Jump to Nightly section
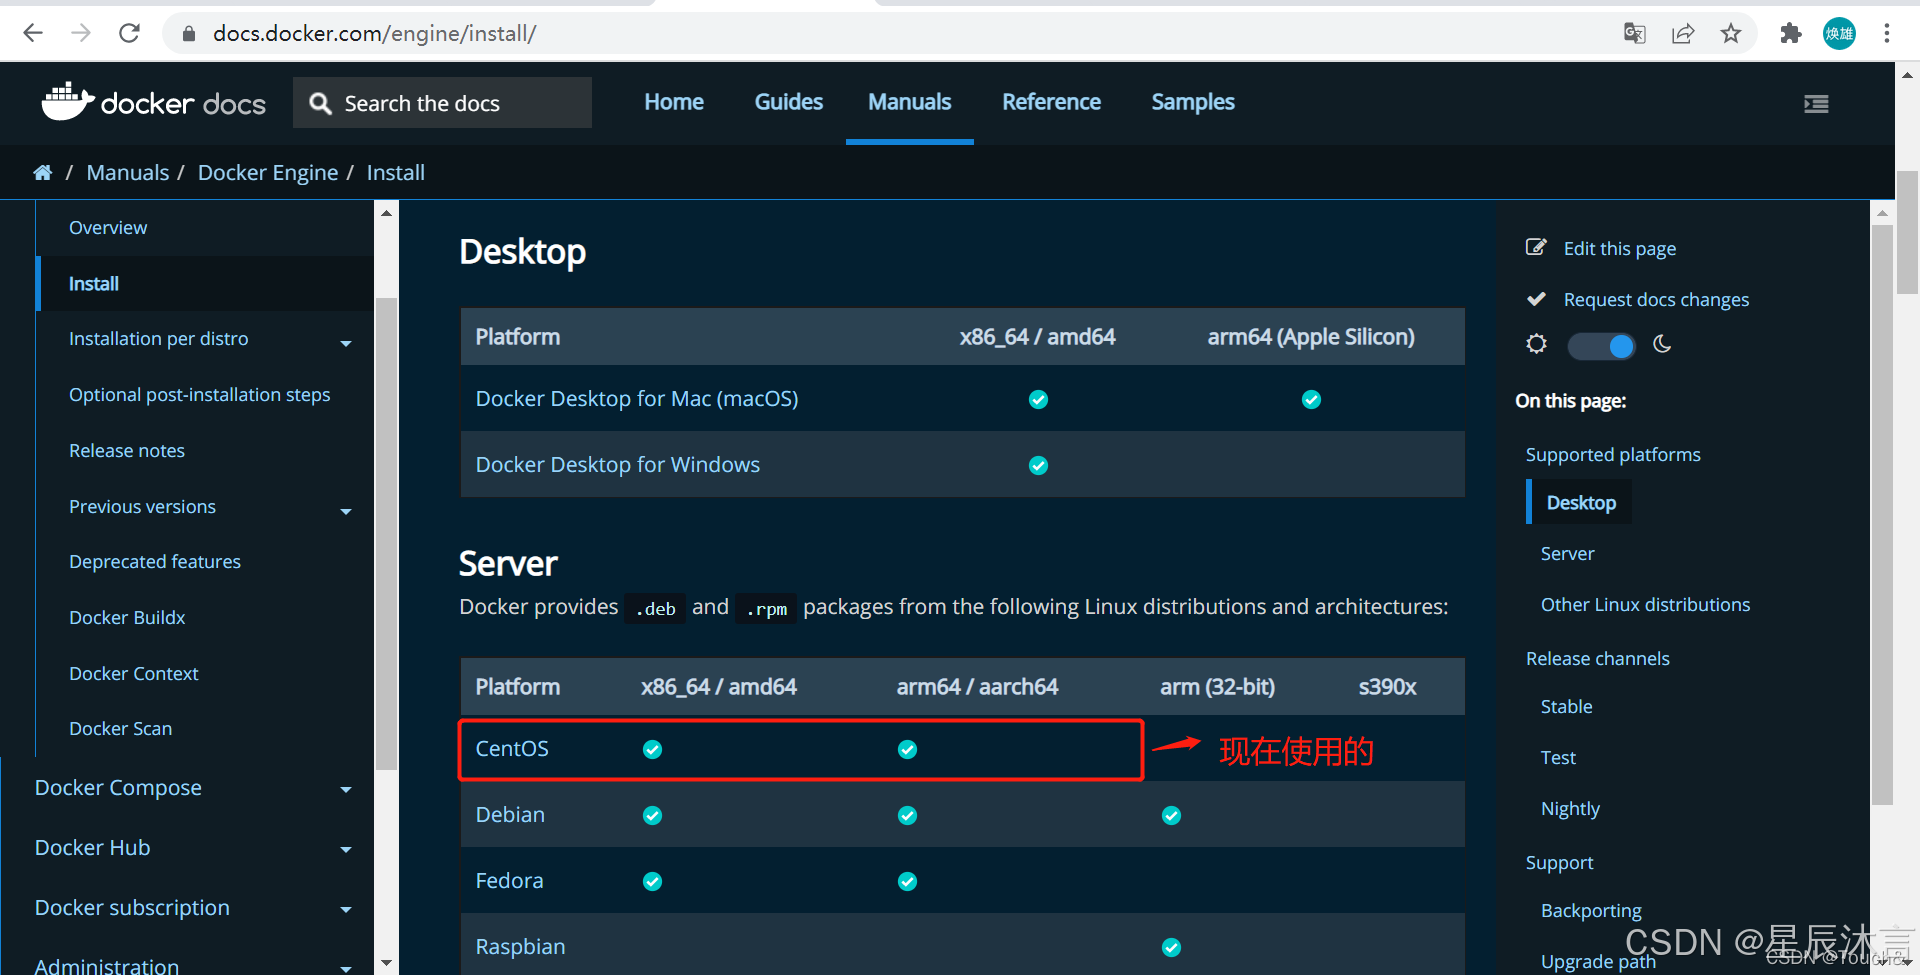The image size is (1920, 975). (1570, 809)
